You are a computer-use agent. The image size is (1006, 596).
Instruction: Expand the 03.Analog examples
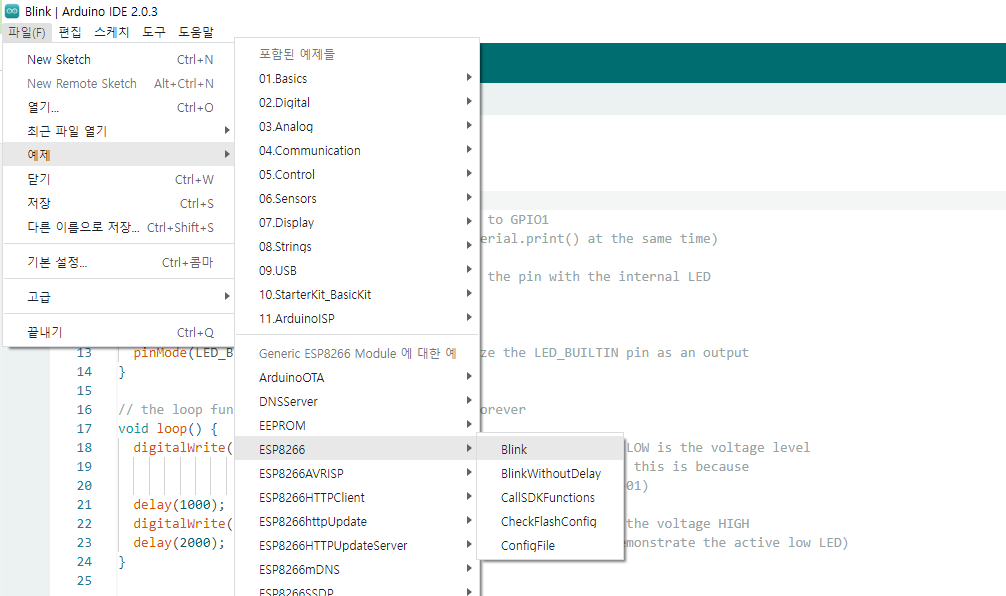(357, 126)
